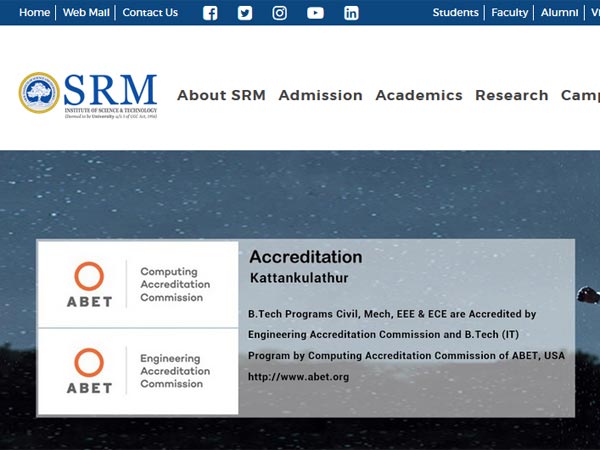Viewport: 600px width, 450px height.
Task: Open the Academics menu
Action: click(419, 95)
